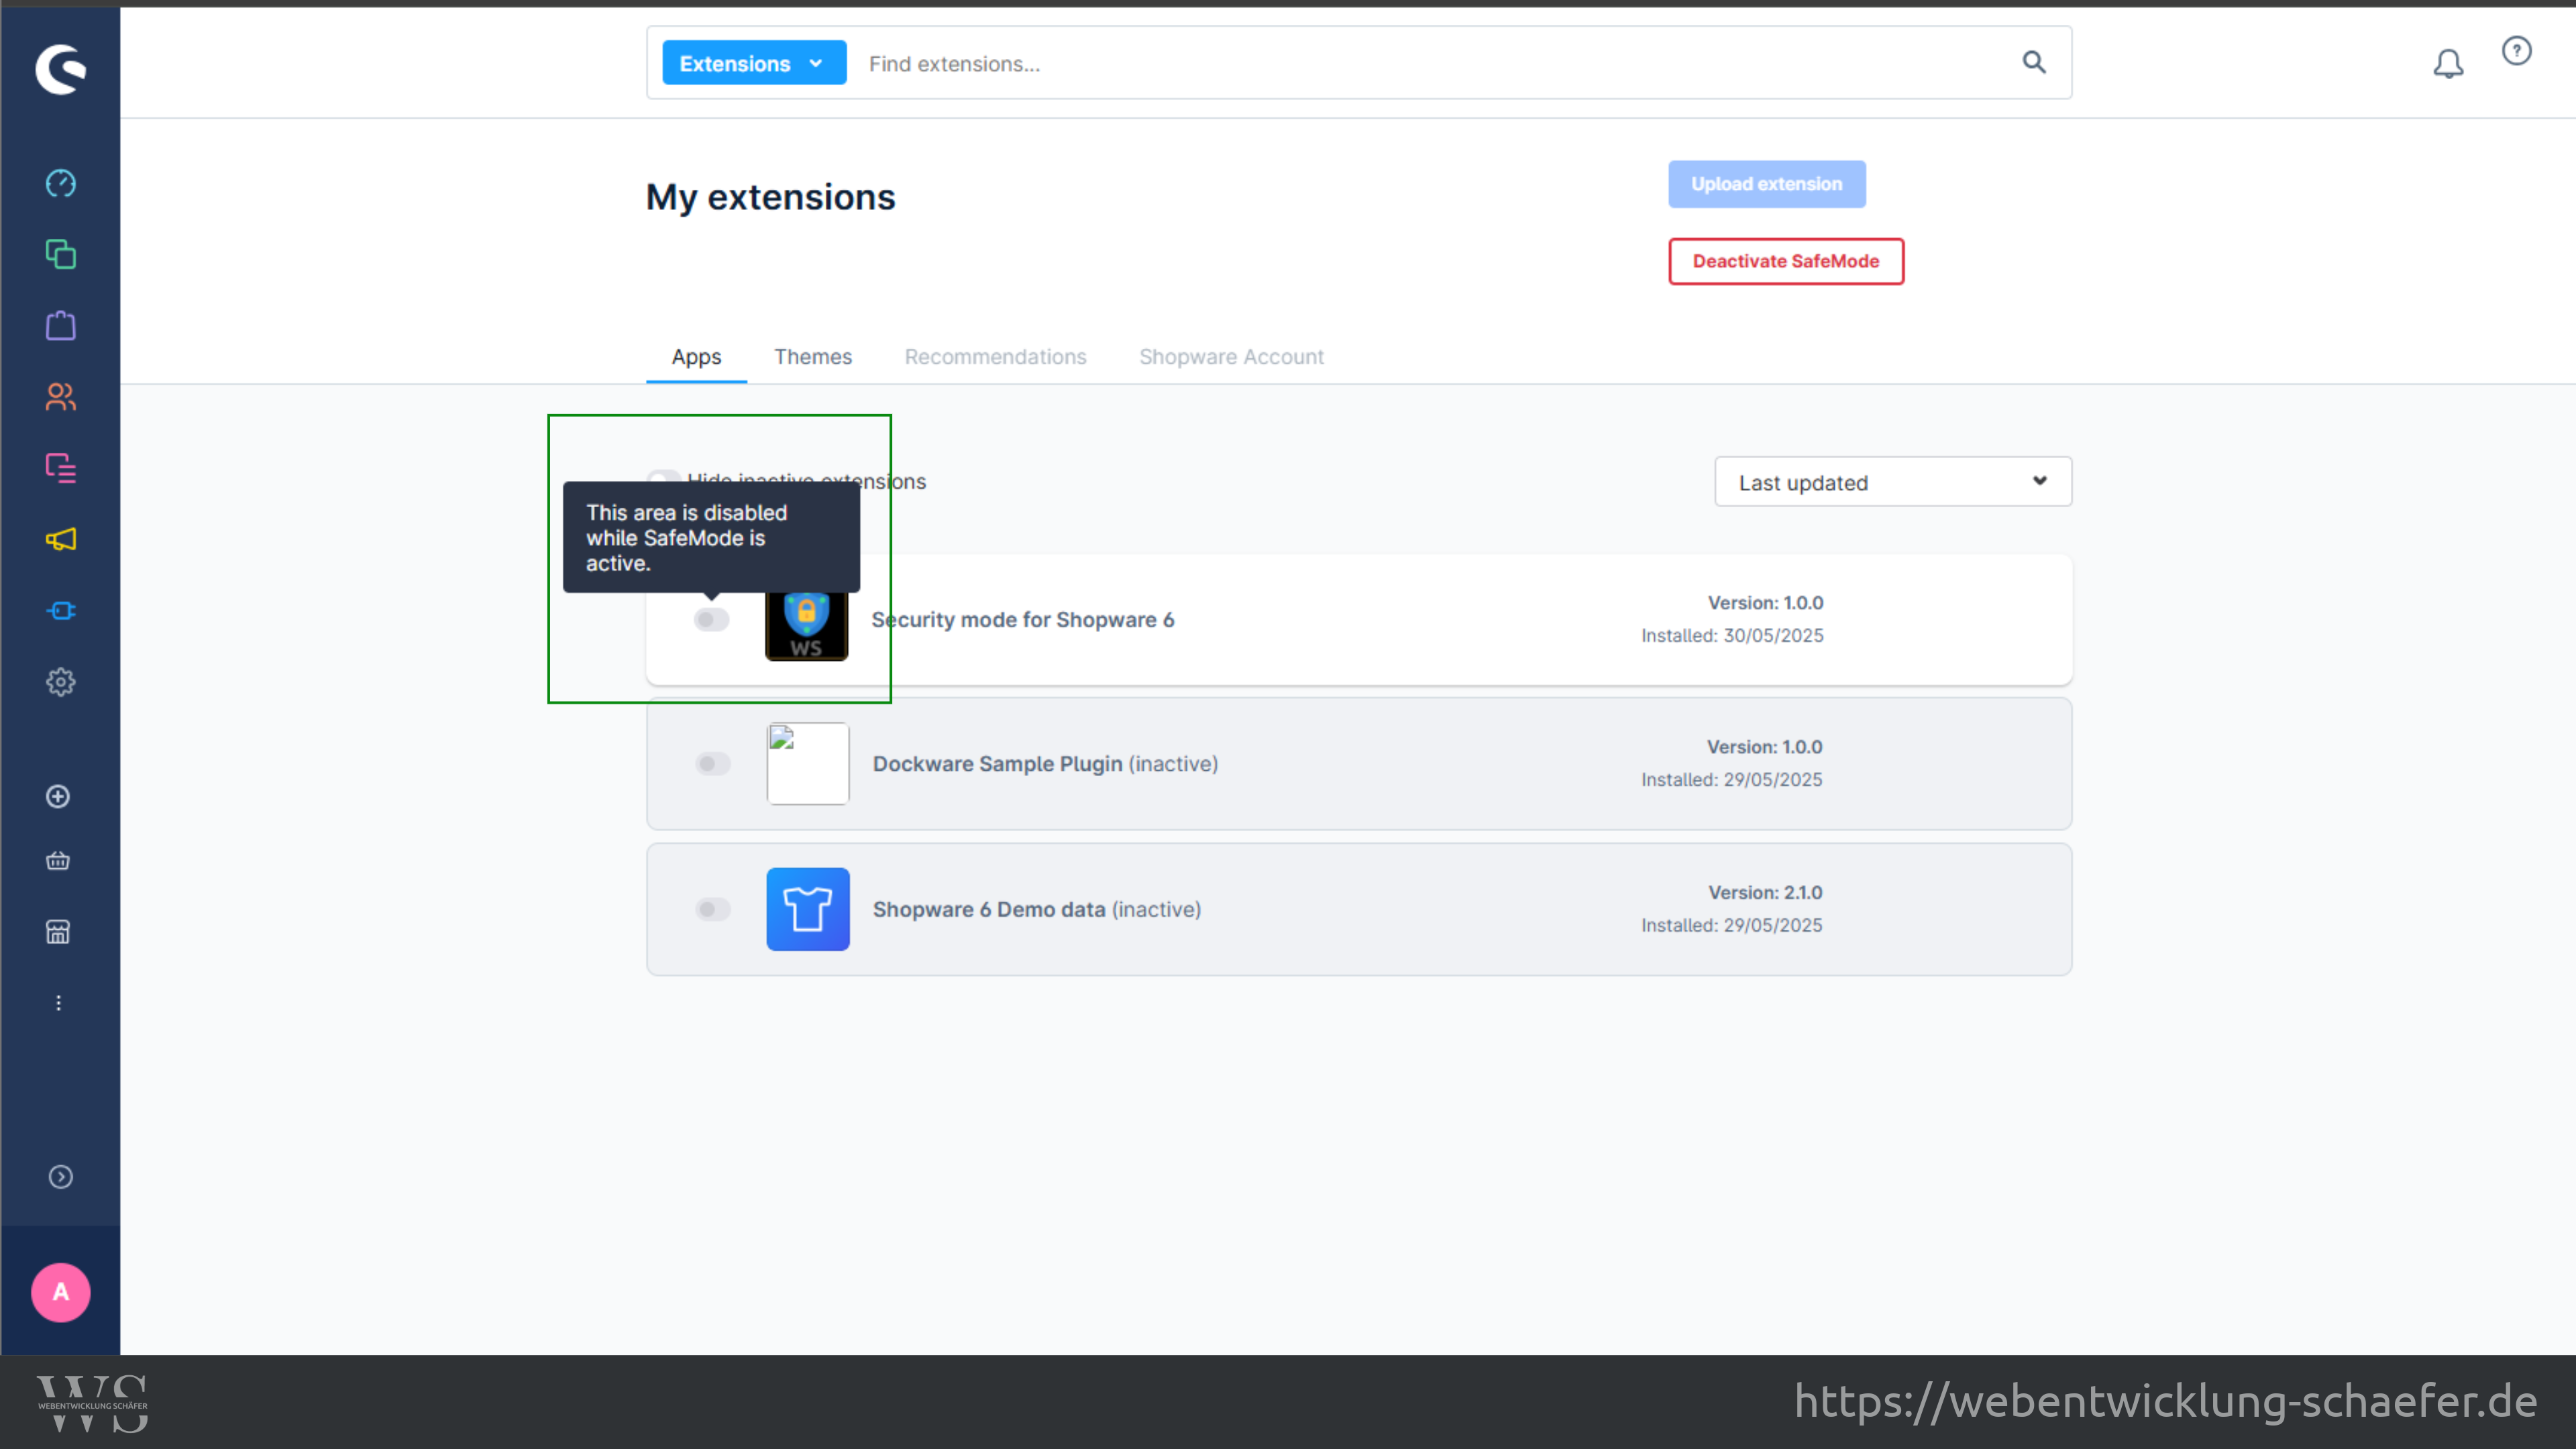Screen dimensions: 2576x1449
Task: Click Installed: 29/05/2025 of Demo data row
Action: 1731,925
